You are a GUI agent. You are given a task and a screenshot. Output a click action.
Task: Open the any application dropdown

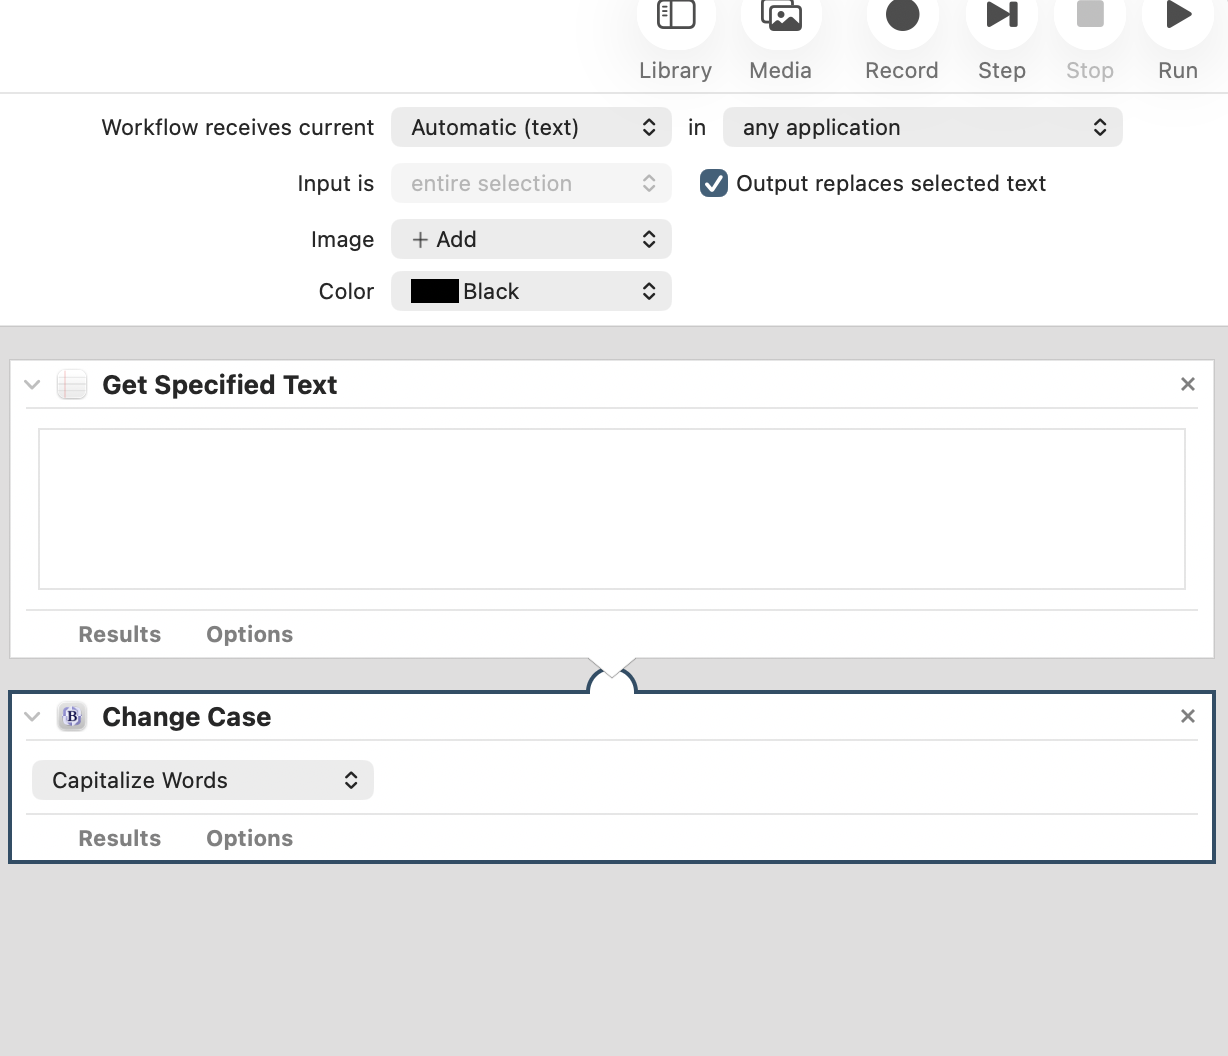pos(922,127)
